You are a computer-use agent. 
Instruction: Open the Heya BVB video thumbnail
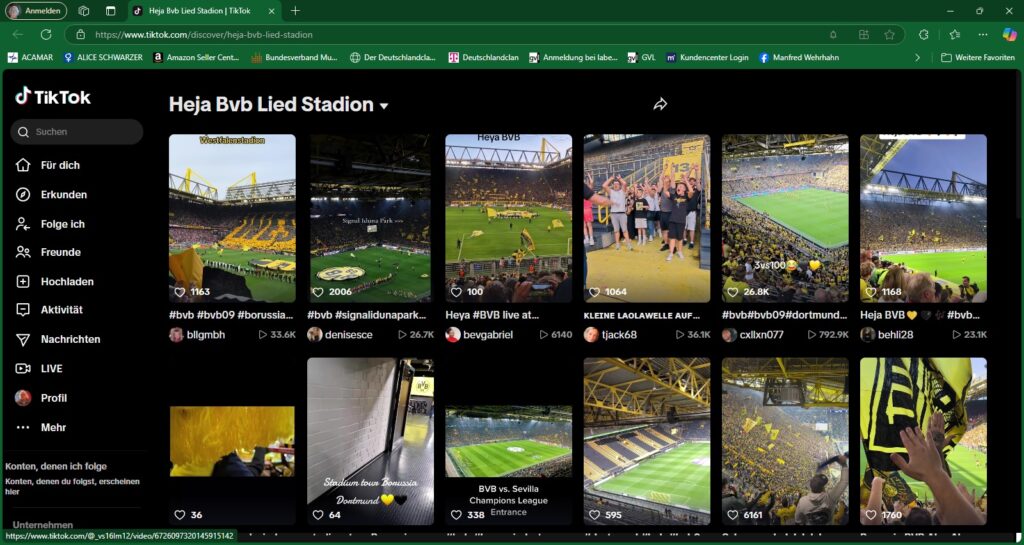point(509,218)
